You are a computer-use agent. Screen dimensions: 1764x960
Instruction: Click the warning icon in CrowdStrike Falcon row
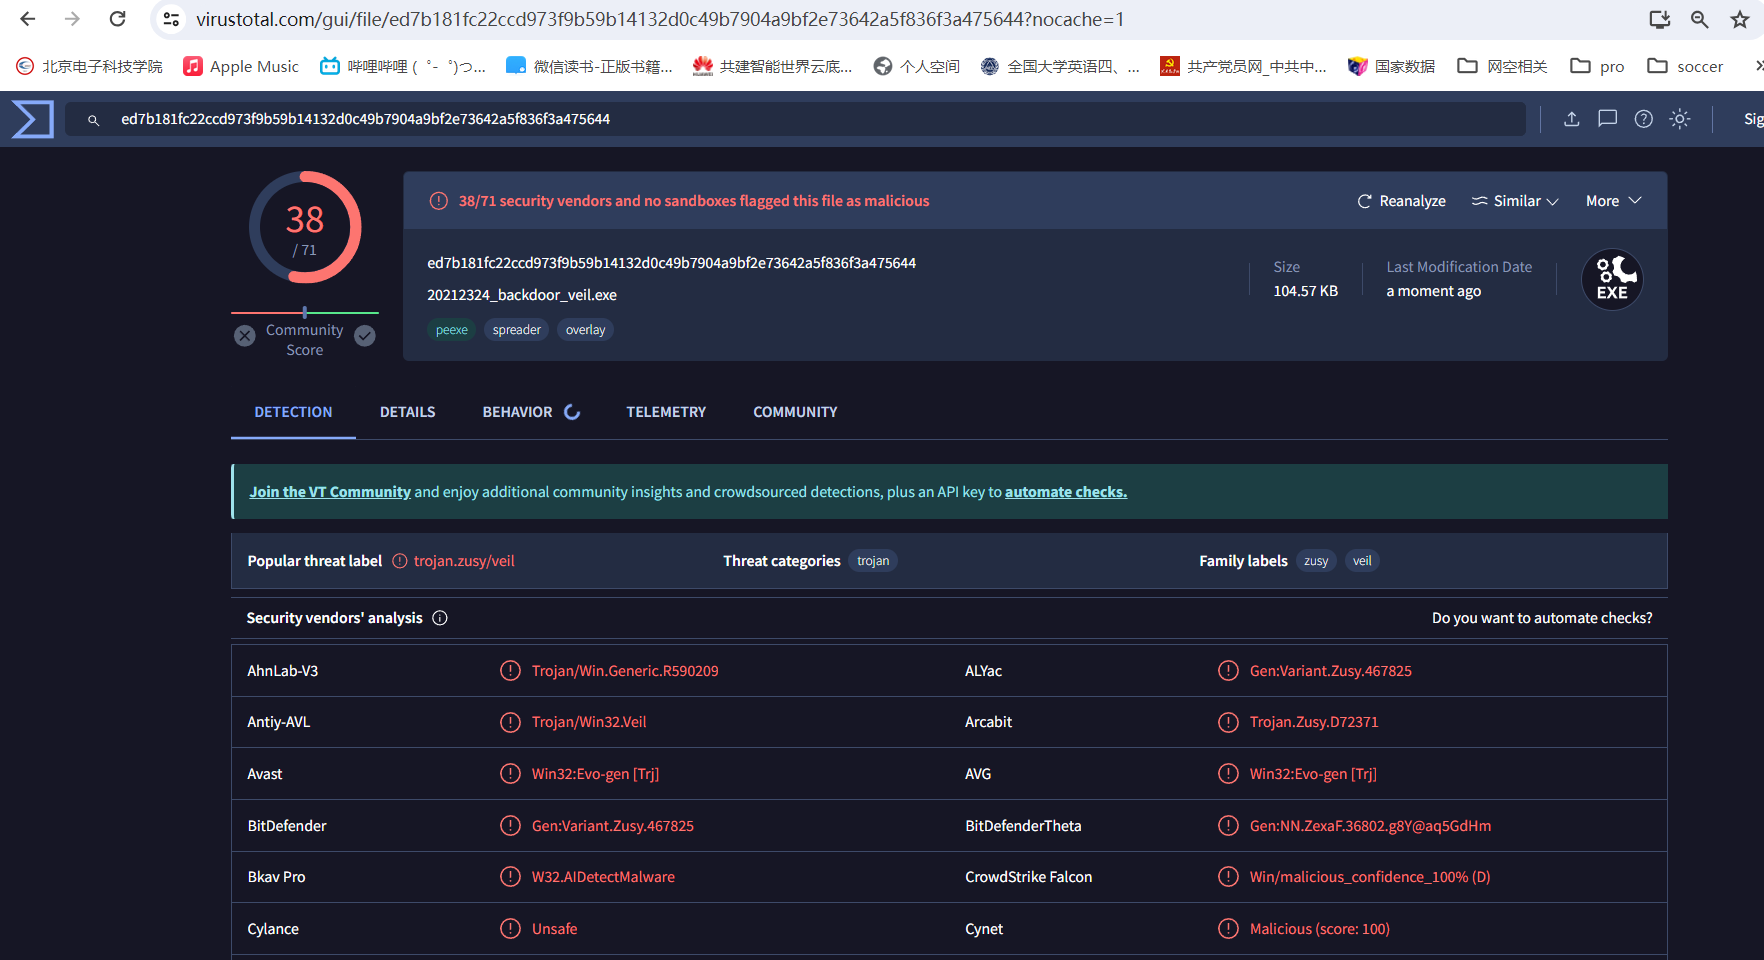coord(1228,876)
